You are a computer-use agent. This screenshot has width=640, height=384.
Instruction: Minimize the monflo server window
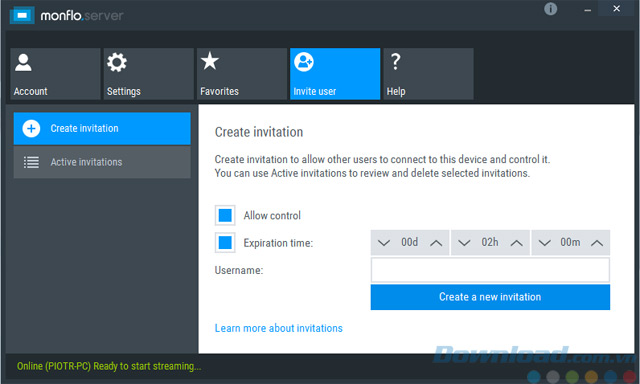coord(587,9)
